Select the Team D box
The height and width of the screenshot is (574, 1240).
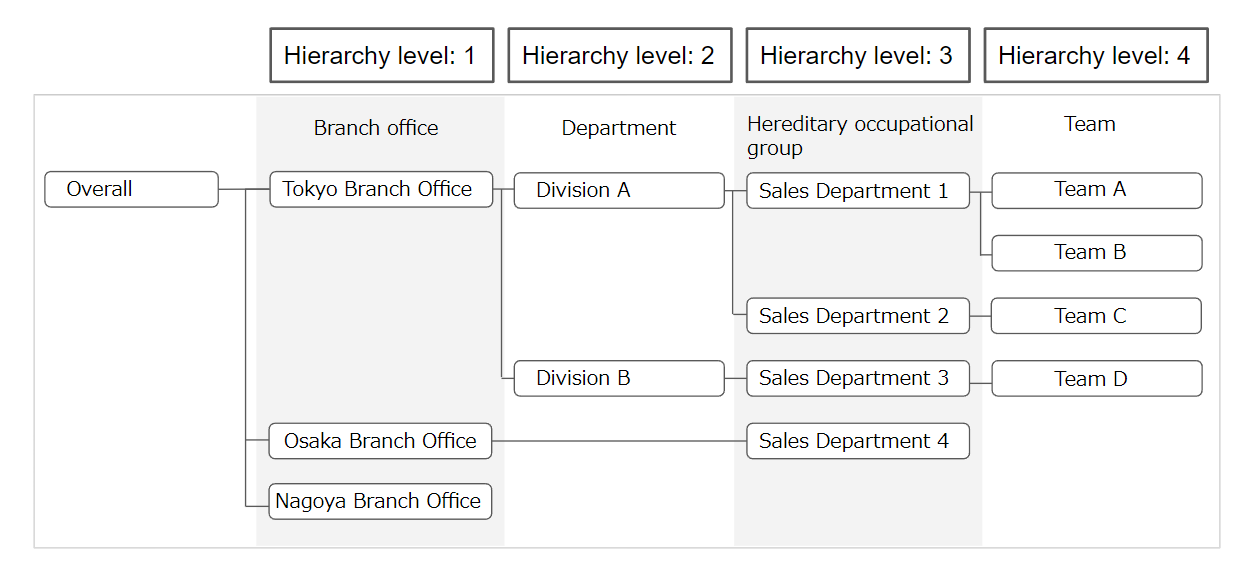pos(1096,379)
